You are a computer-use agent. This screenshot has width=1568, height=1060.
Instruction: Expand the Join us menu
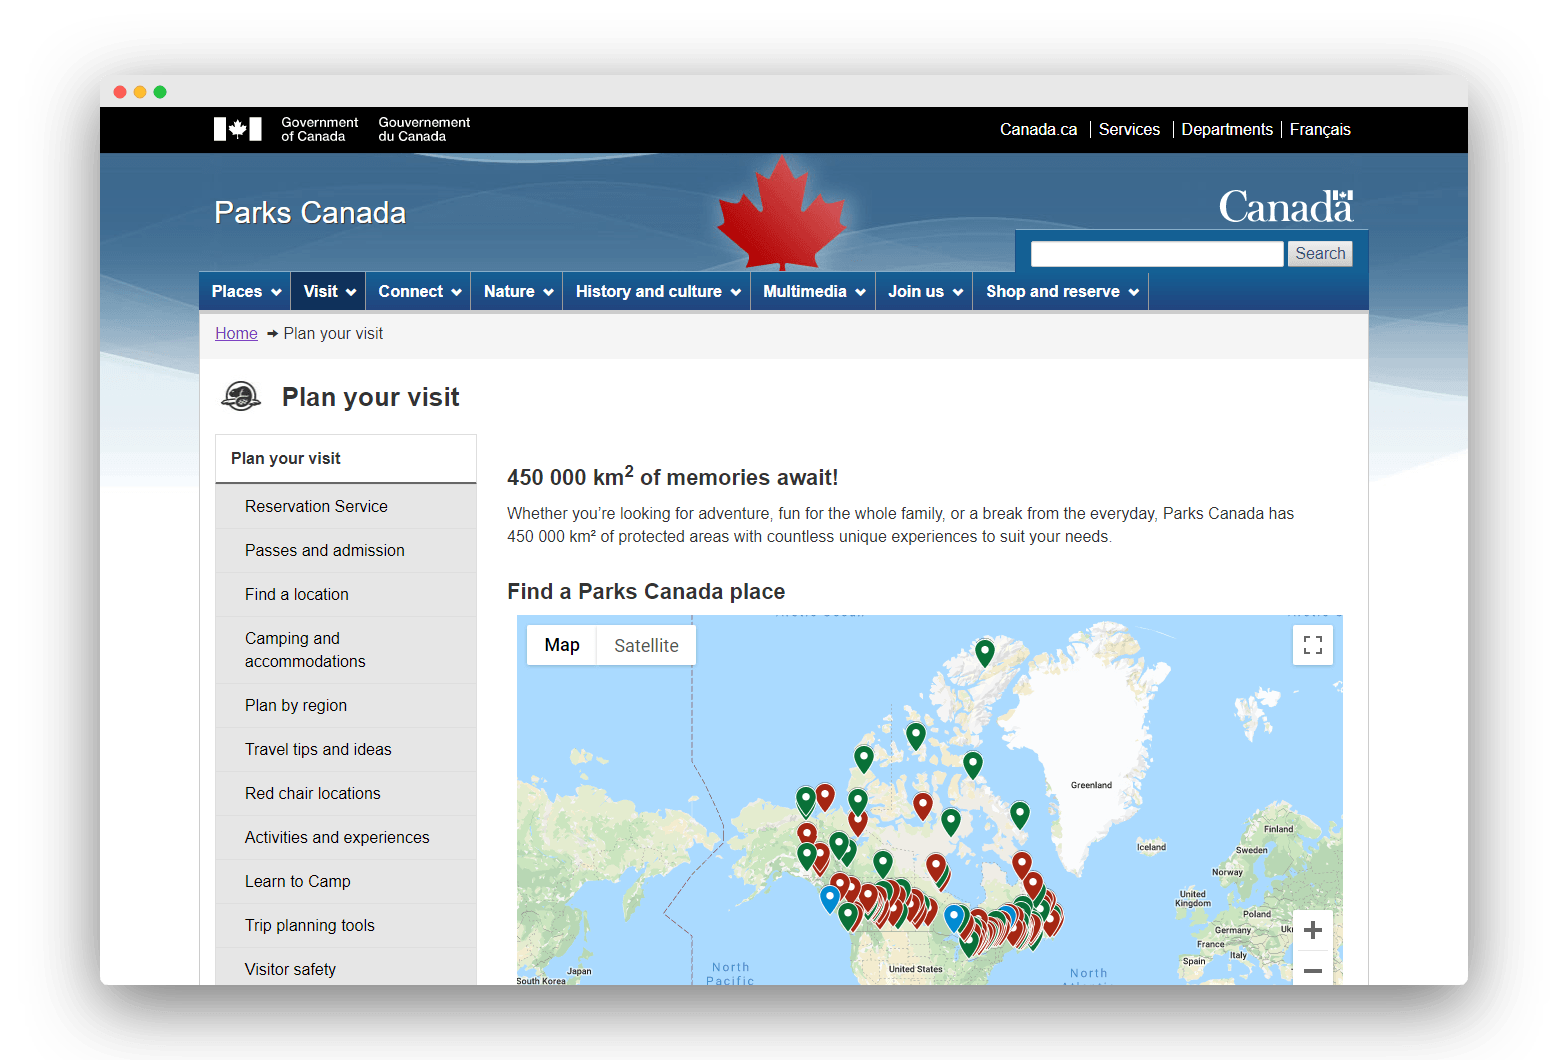(x=925, y=291)
